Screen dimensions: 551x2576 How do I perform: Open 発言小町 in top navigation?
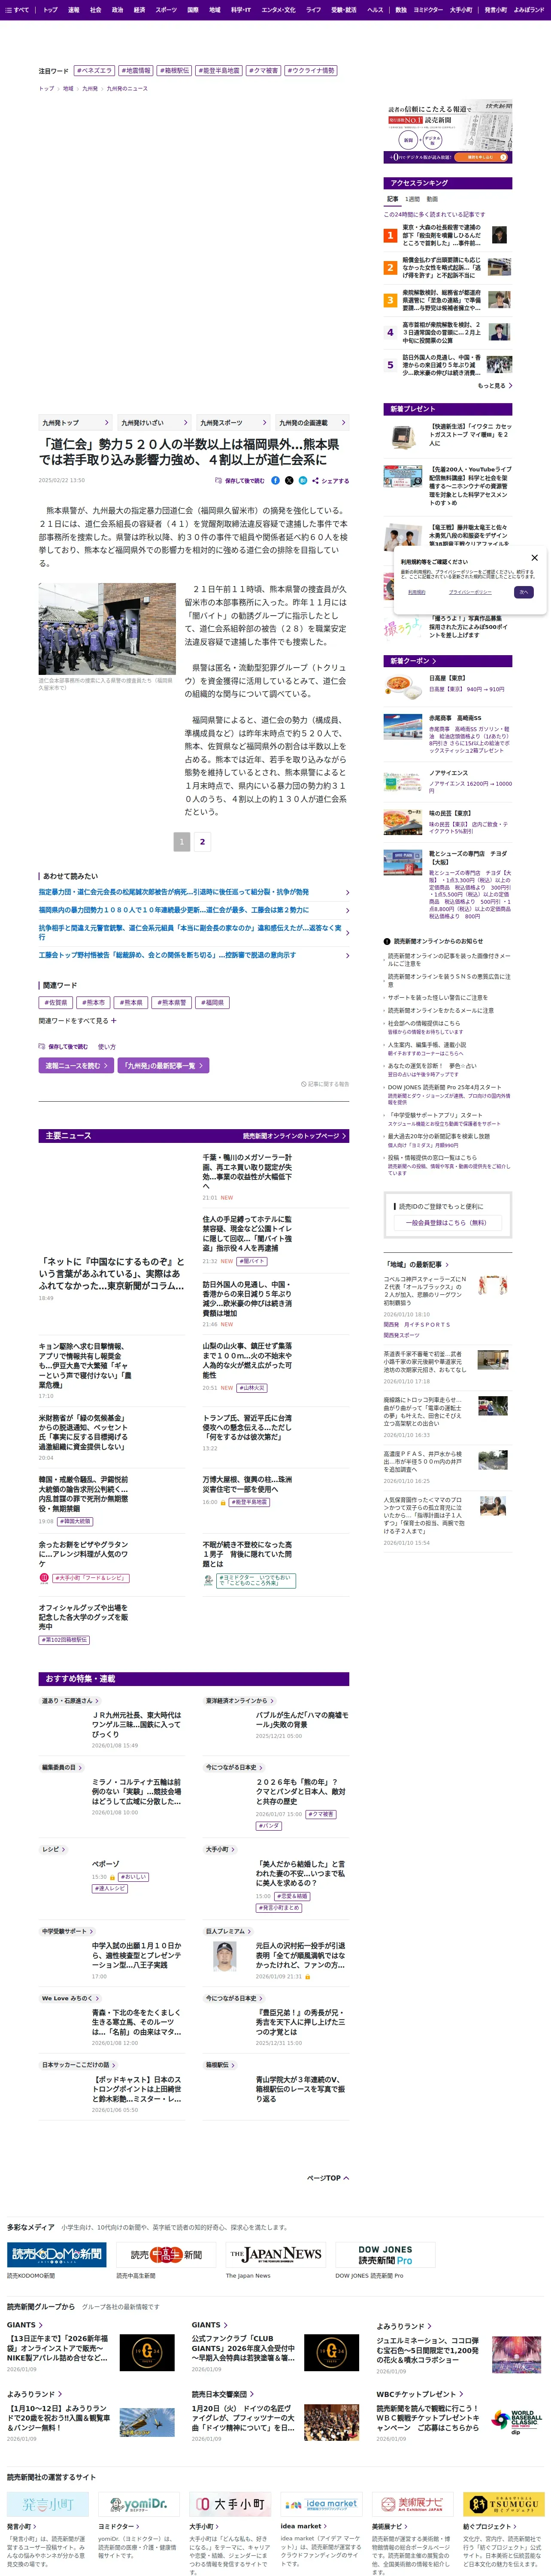(x=496, y=9)
